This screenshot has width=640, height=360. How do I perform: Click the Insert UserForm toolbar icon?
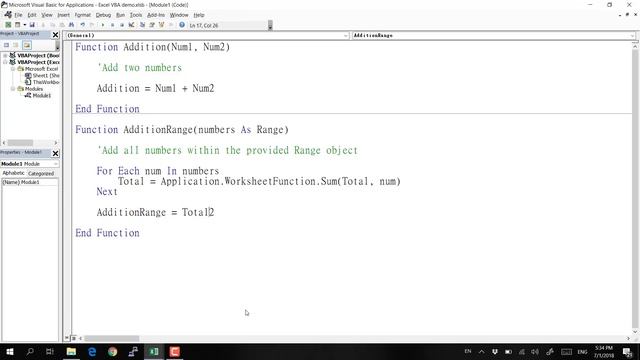pos(18,25)
